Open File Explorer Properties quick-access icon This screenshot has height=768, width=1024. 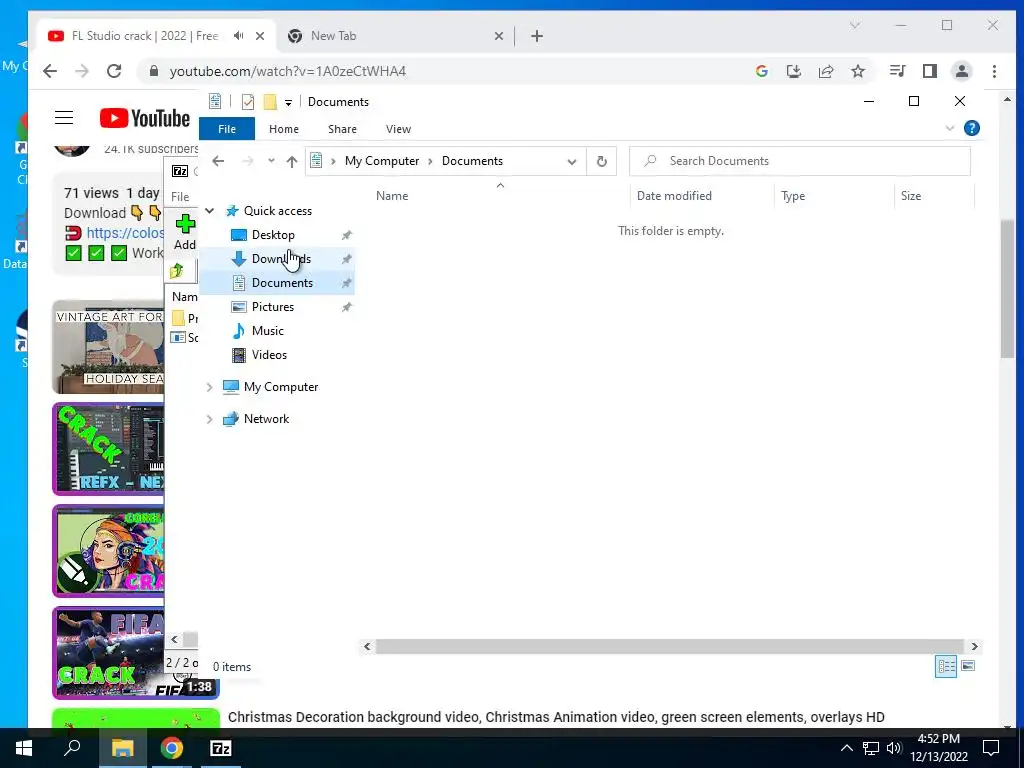click(x=248, y=102)
